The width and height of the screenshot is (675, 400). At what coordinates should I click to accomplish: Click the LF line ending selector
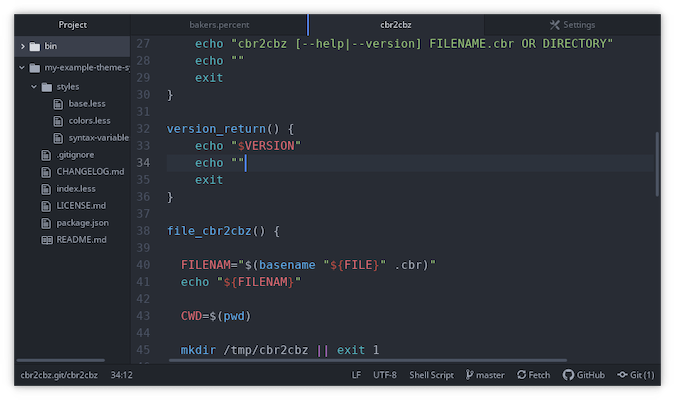click(356, 375)
